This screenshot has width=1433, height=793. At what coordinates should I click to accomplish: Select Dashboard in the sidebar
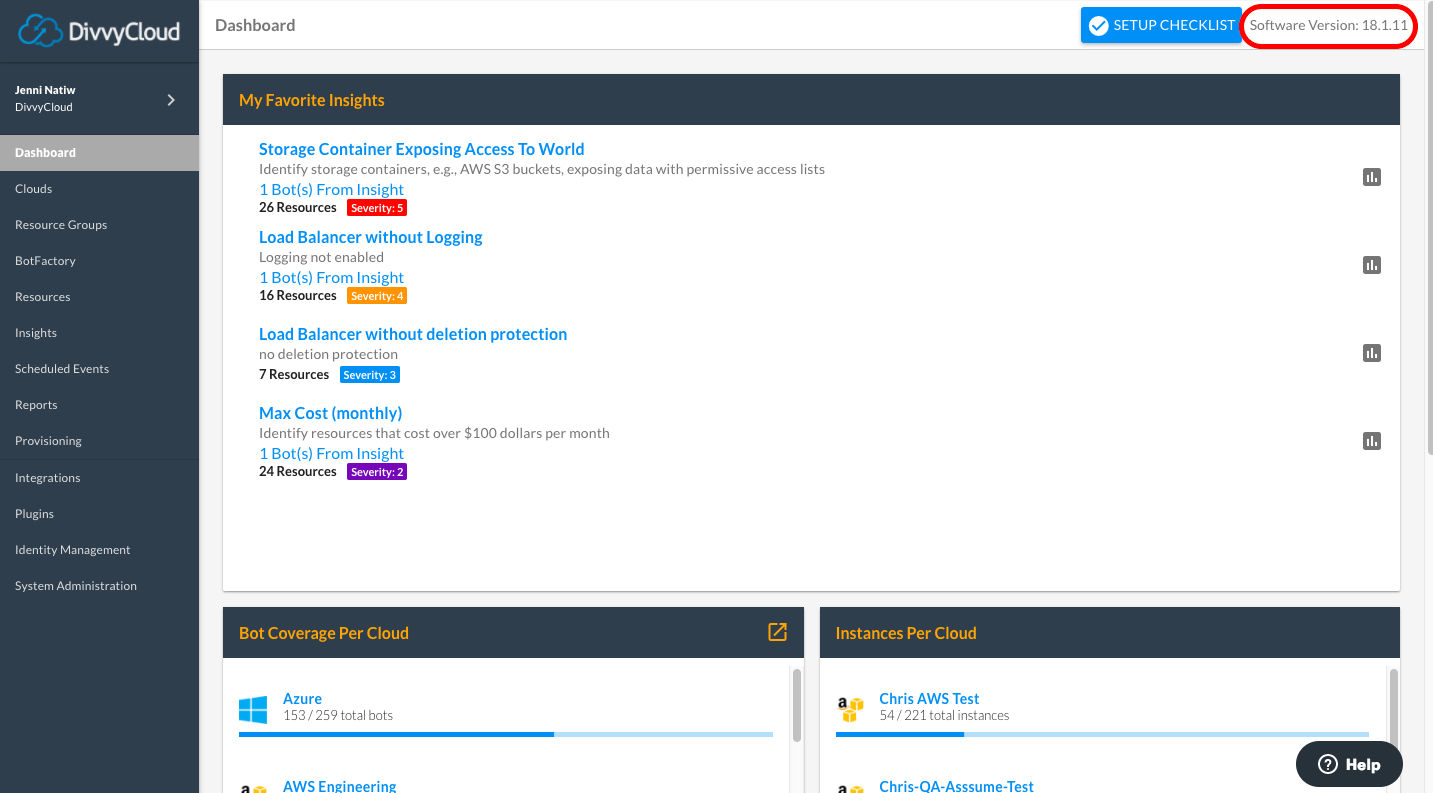point(99,153)
